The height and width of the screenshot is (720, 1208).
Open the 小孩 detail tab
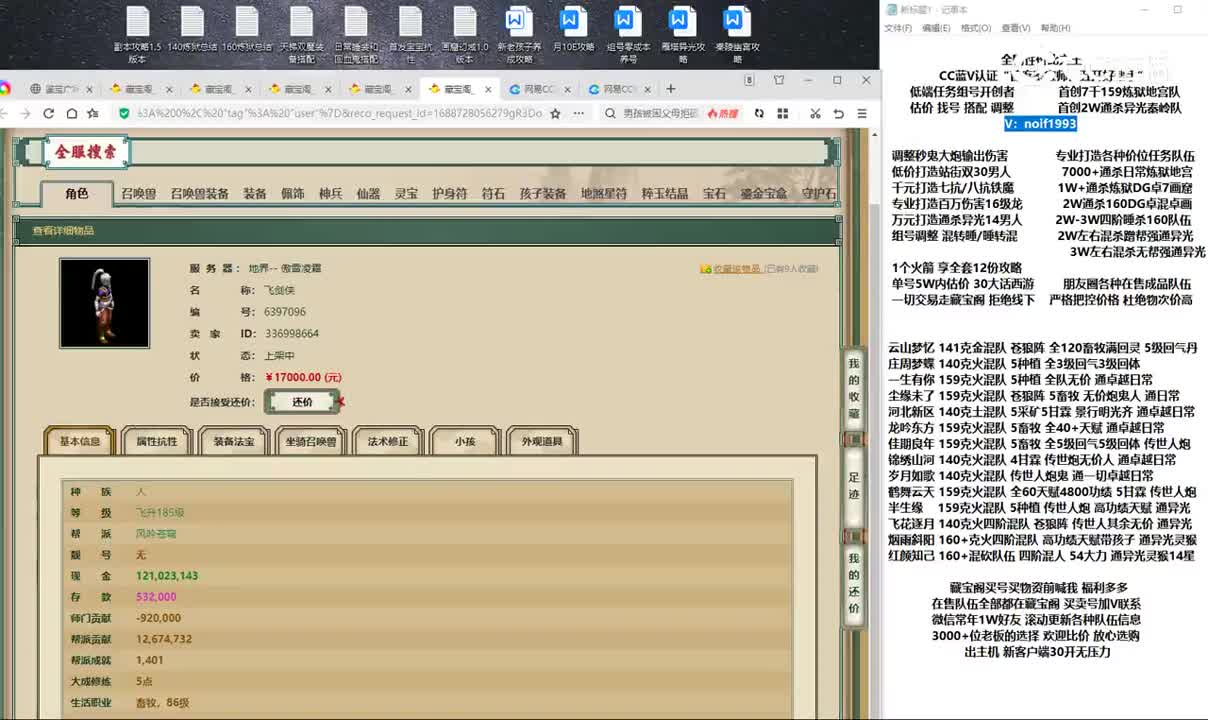[x=465, y=441]
